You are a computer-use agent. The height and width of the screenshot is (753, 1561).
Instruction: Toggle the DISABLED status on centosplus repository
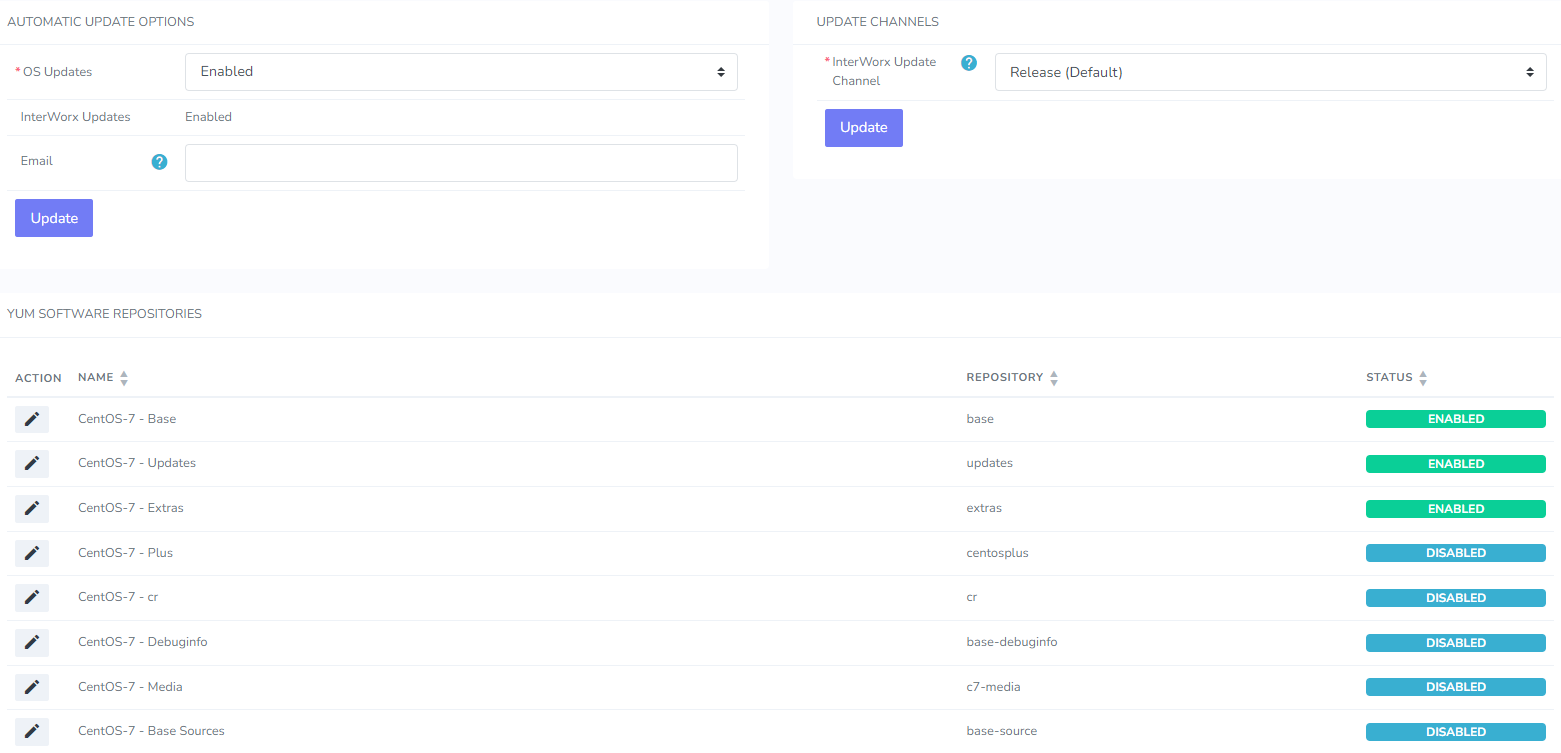coord(1455,552)
